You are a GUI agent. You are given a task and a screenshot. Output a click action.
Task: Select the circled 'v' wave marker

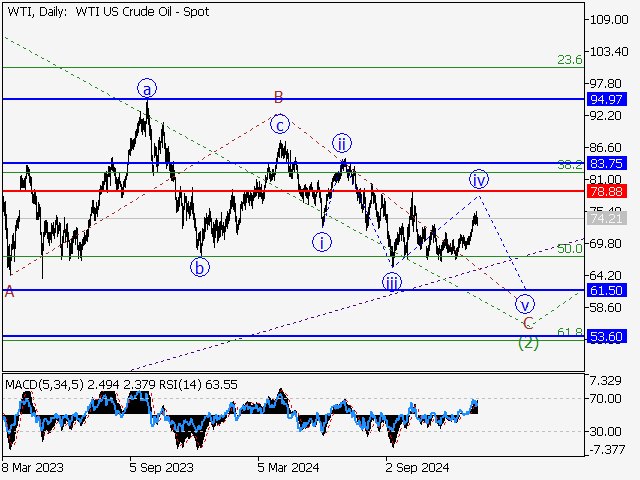(523, 304)
